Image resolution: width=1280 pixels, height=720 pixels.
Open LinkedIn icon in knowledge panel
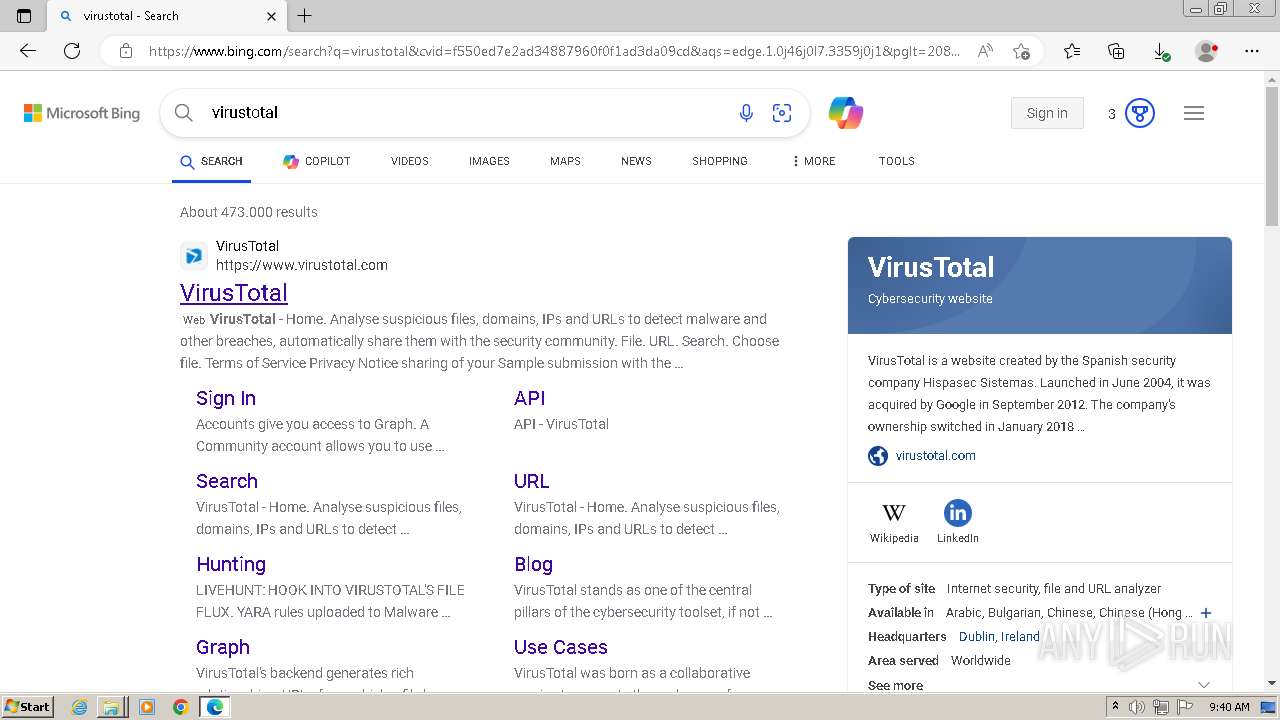tap(958, 513)
